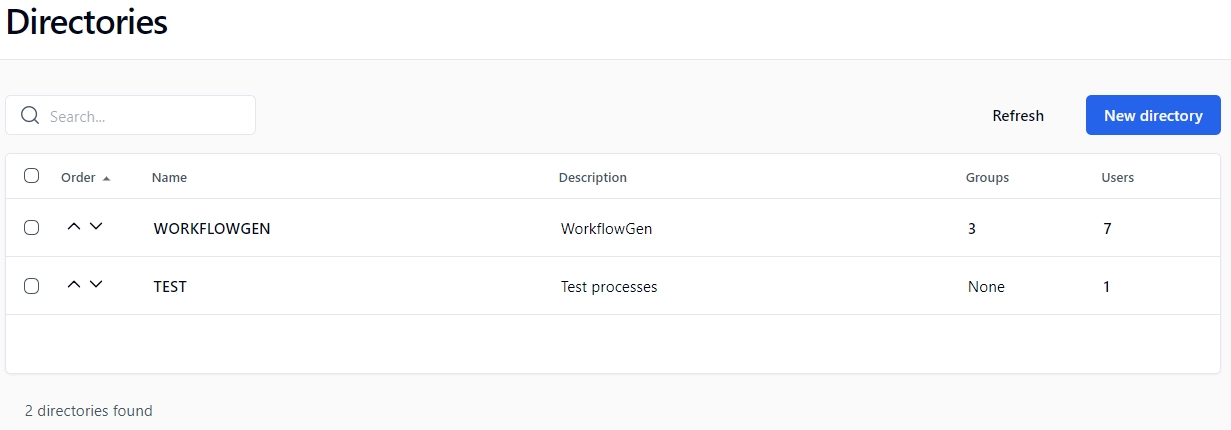The image size is (1231, 430).
Task: Create a New directory
Action: point(1153,116)
